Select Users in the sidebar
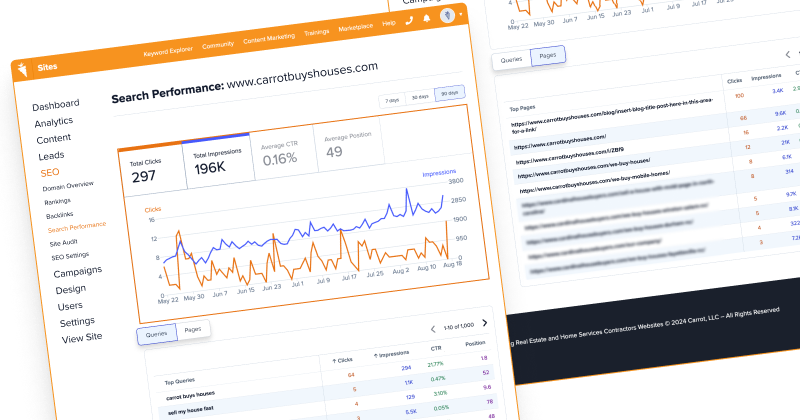Viewport: 800px width, 420px height. [70, 306]
